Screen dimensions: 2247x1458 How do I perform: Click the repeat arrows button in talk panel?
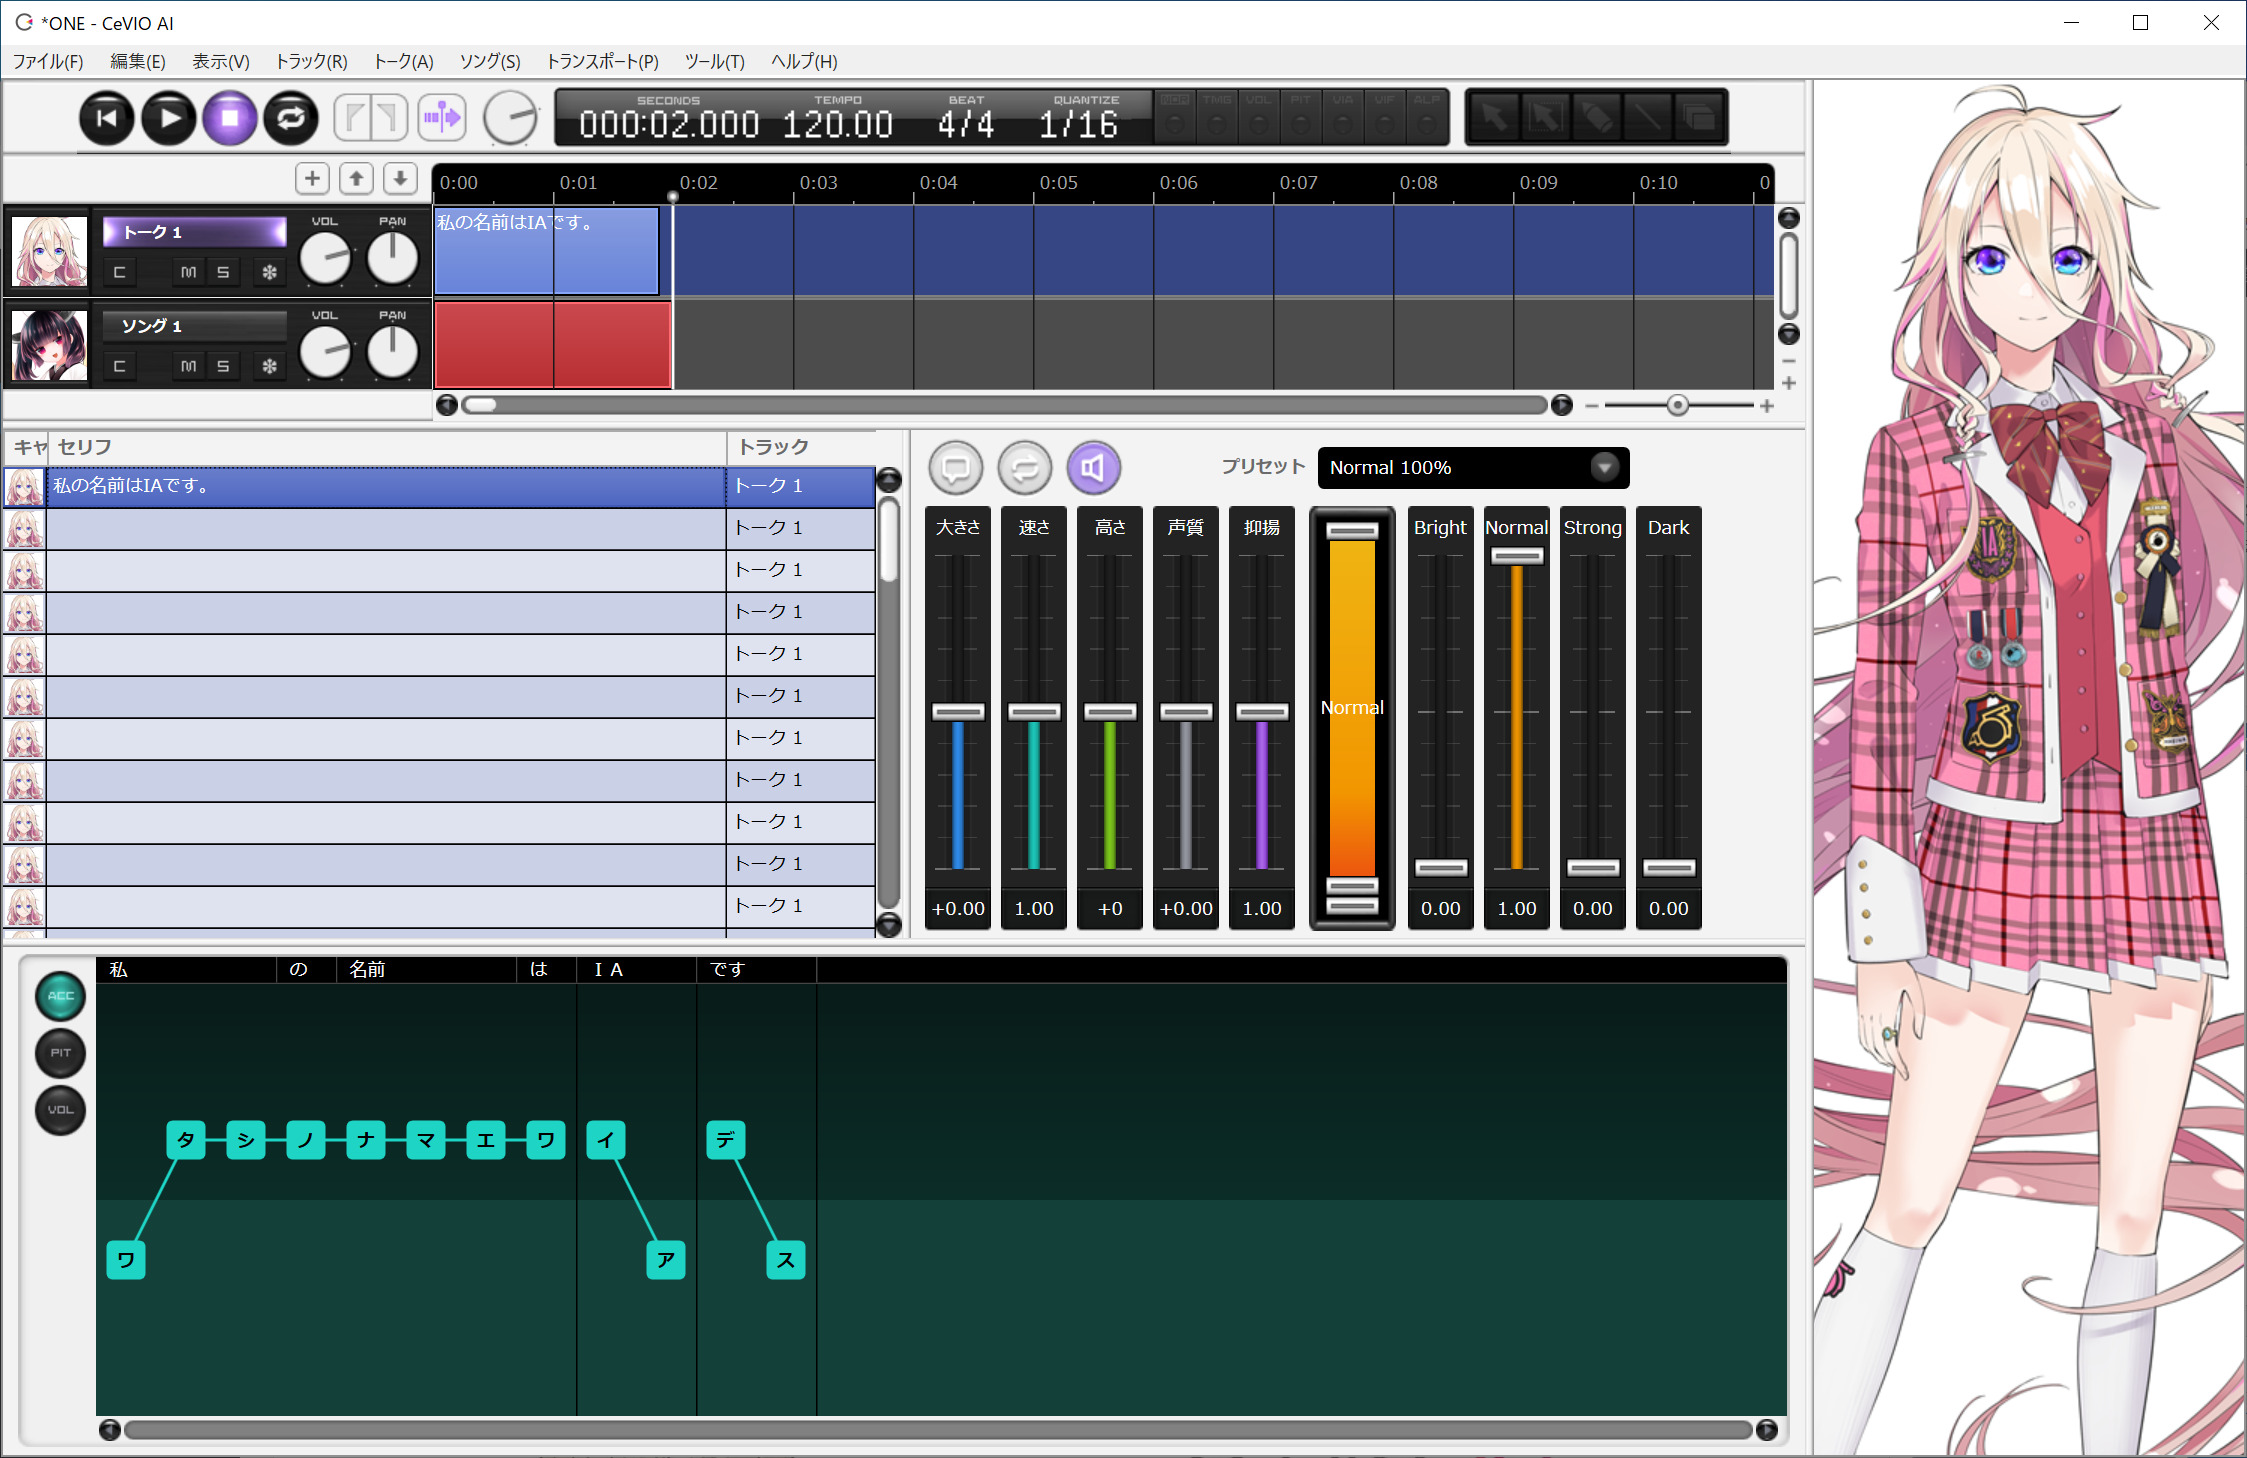[x=1025, y=468]
